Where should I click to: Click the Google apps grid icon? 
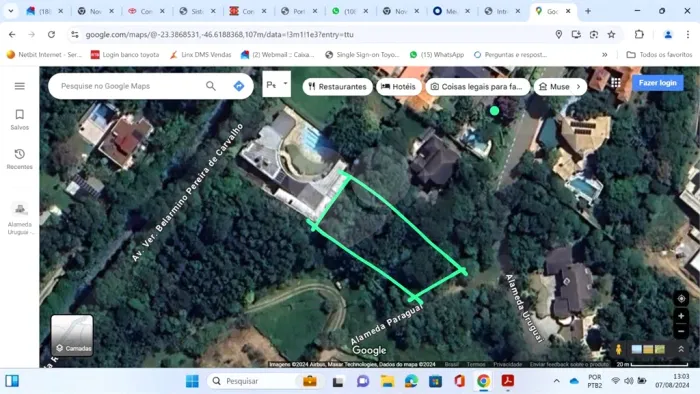(x=616, y=83)
